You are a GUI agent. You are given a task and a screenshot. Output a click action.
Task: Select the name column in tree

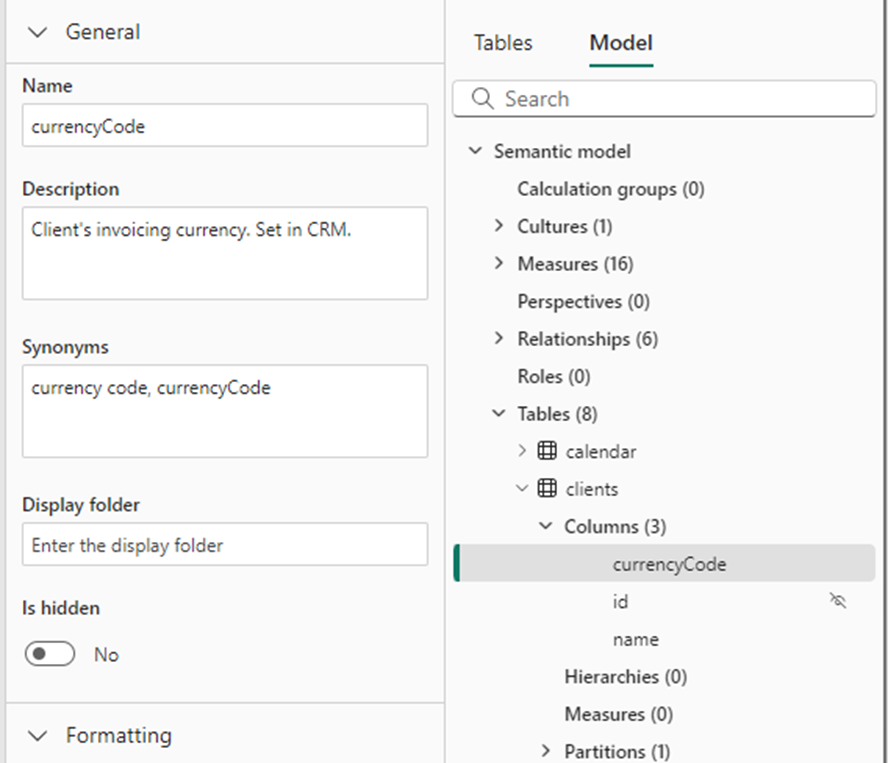[636, 639]
